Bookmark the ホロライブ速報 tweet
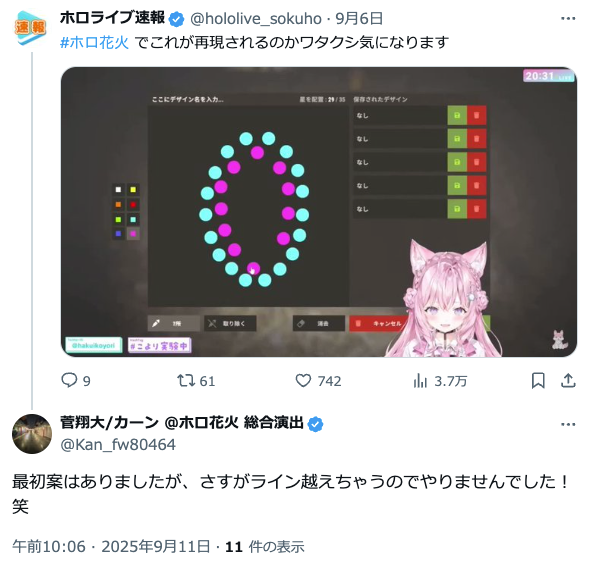 click(538, 380)
